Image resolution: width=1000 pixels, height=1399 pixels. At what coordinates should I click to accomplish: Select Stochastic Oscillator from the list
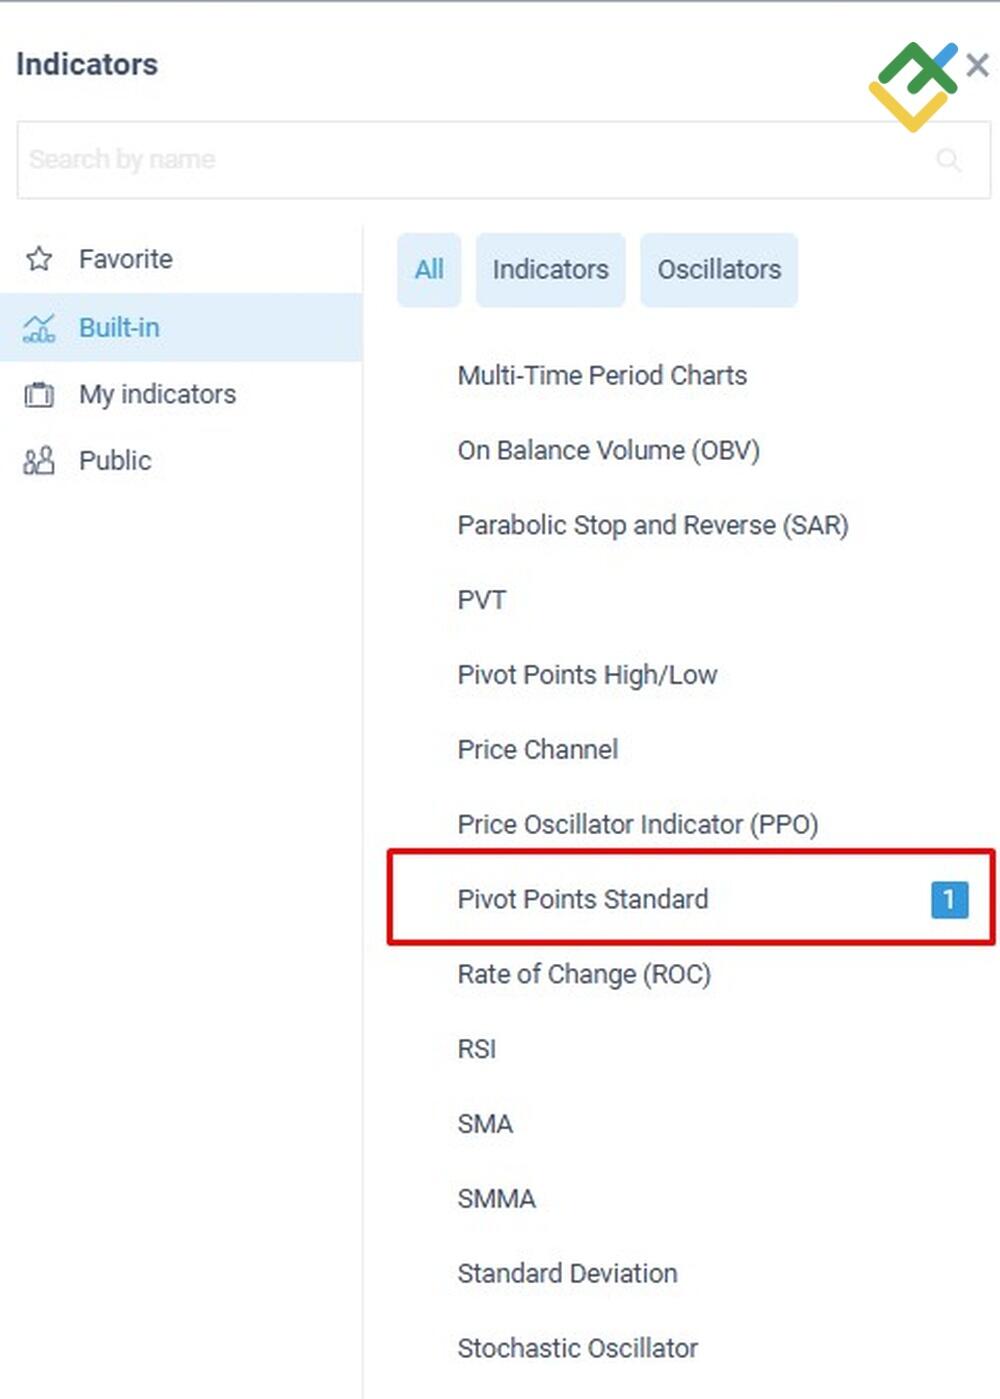pyautogui.click(x=577, y=1348)
